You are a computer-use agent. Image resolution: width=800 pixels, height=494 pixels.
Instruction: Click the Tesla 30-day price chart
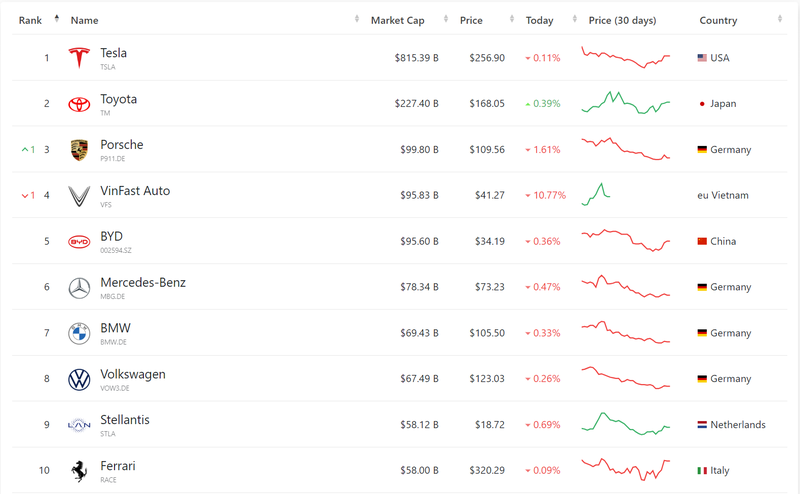click(626, 57)
